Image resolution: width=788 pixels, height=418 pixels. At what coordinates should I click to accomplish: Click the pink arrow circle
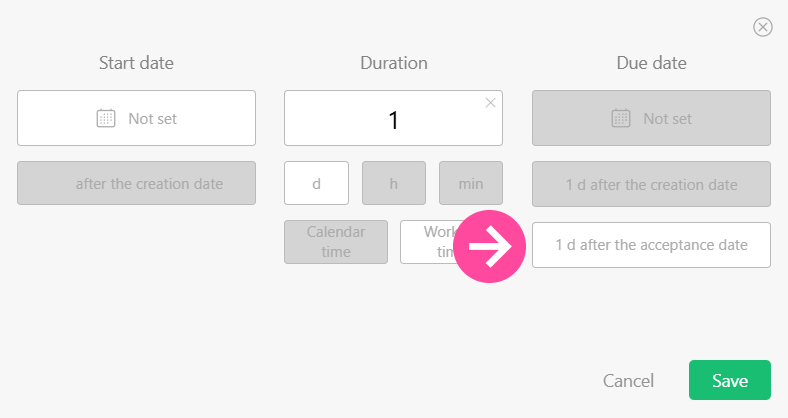pyautogui.click(x=490, y=246)
